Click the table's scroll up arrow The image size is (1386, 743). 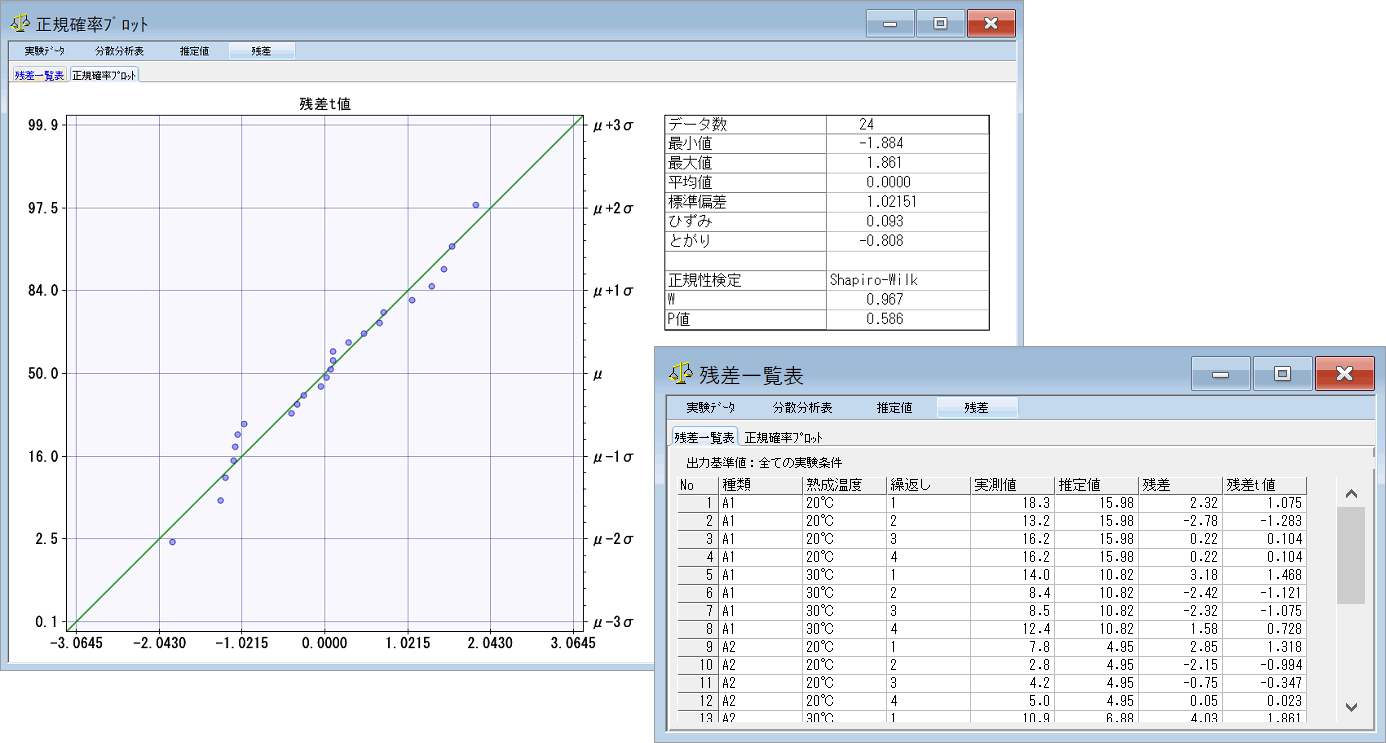coord(1350,493)
